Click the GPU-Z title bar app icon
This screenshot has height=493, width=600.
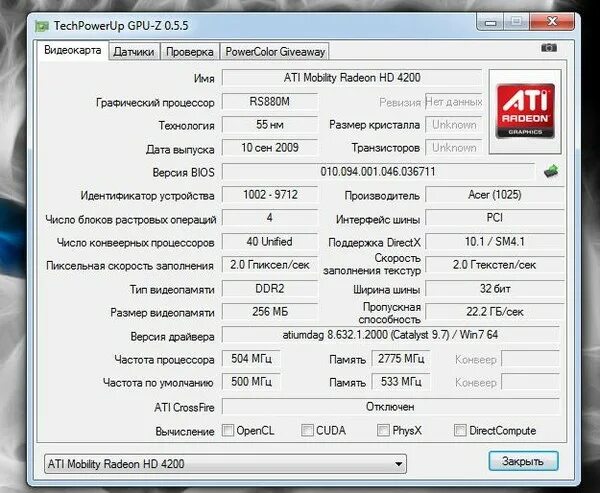click(42, 26)
